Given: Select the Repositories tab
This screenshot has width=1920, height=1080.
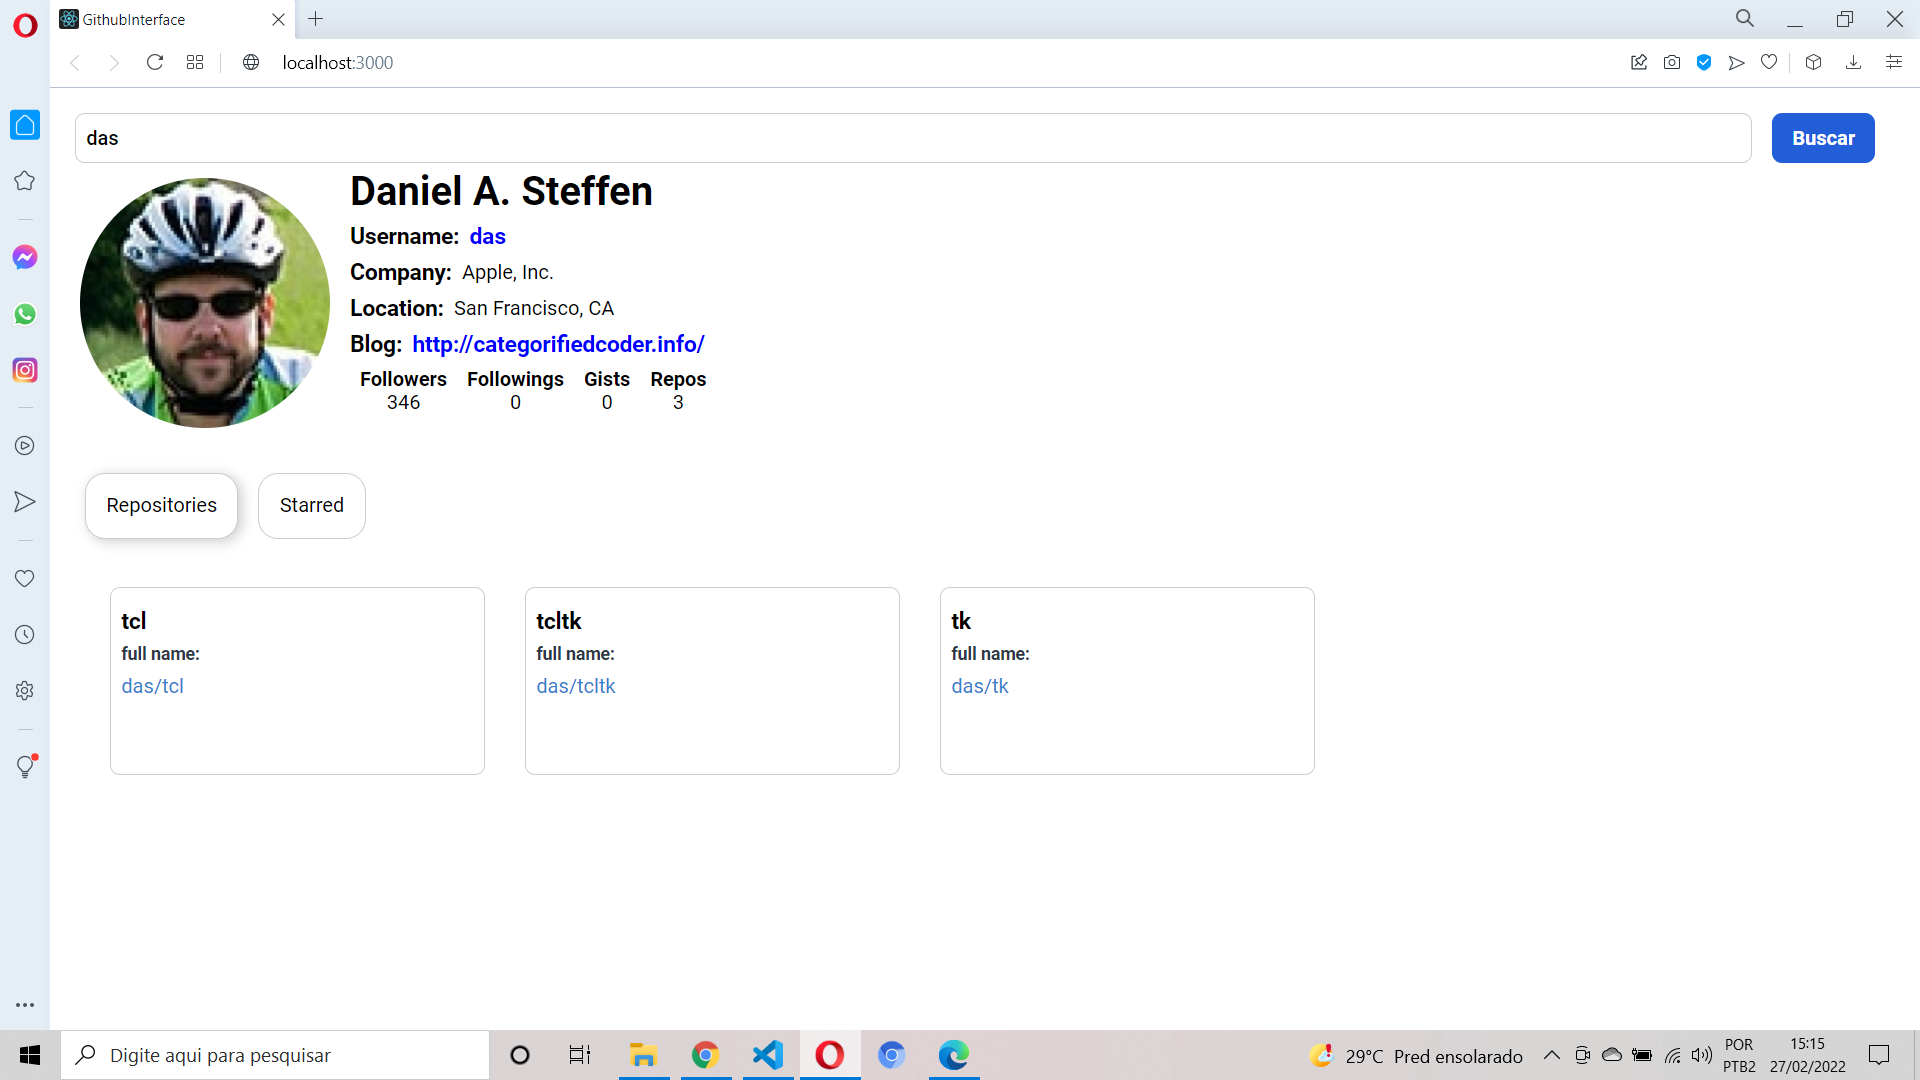Looking at the screenshot, I should tap(161, 506).
